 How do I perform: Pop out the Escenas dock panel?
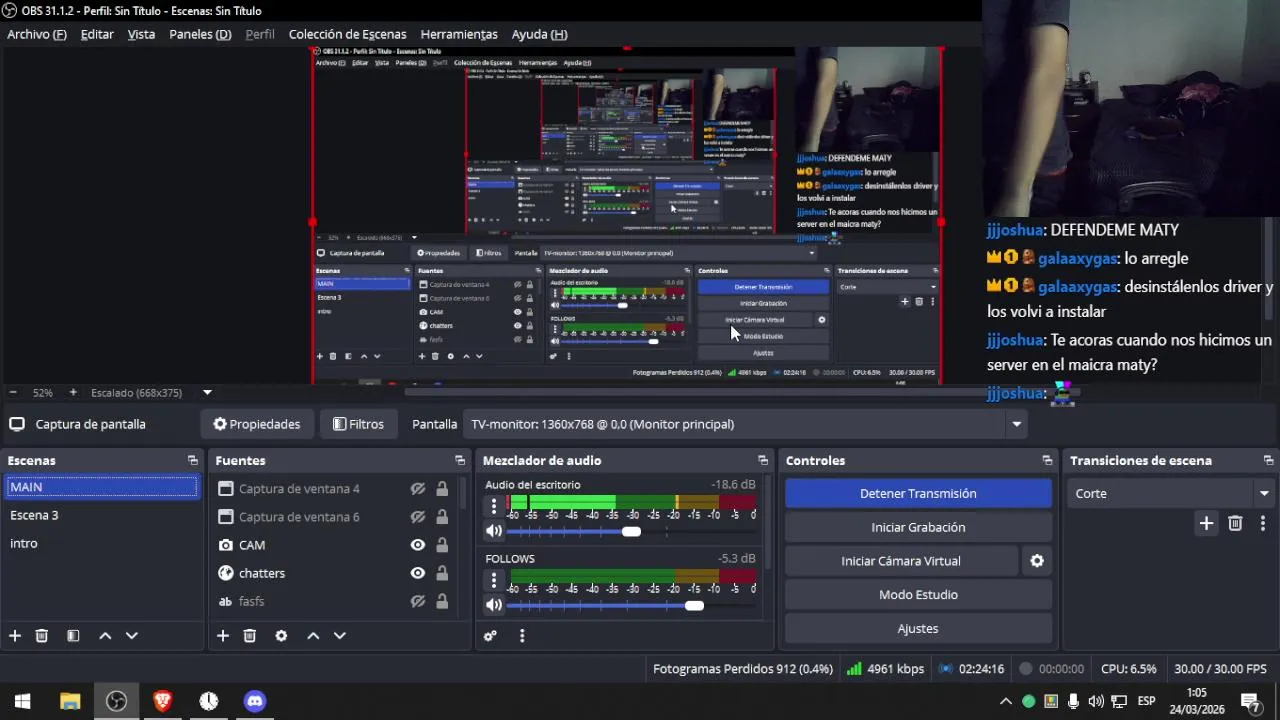tap(193, 461)
